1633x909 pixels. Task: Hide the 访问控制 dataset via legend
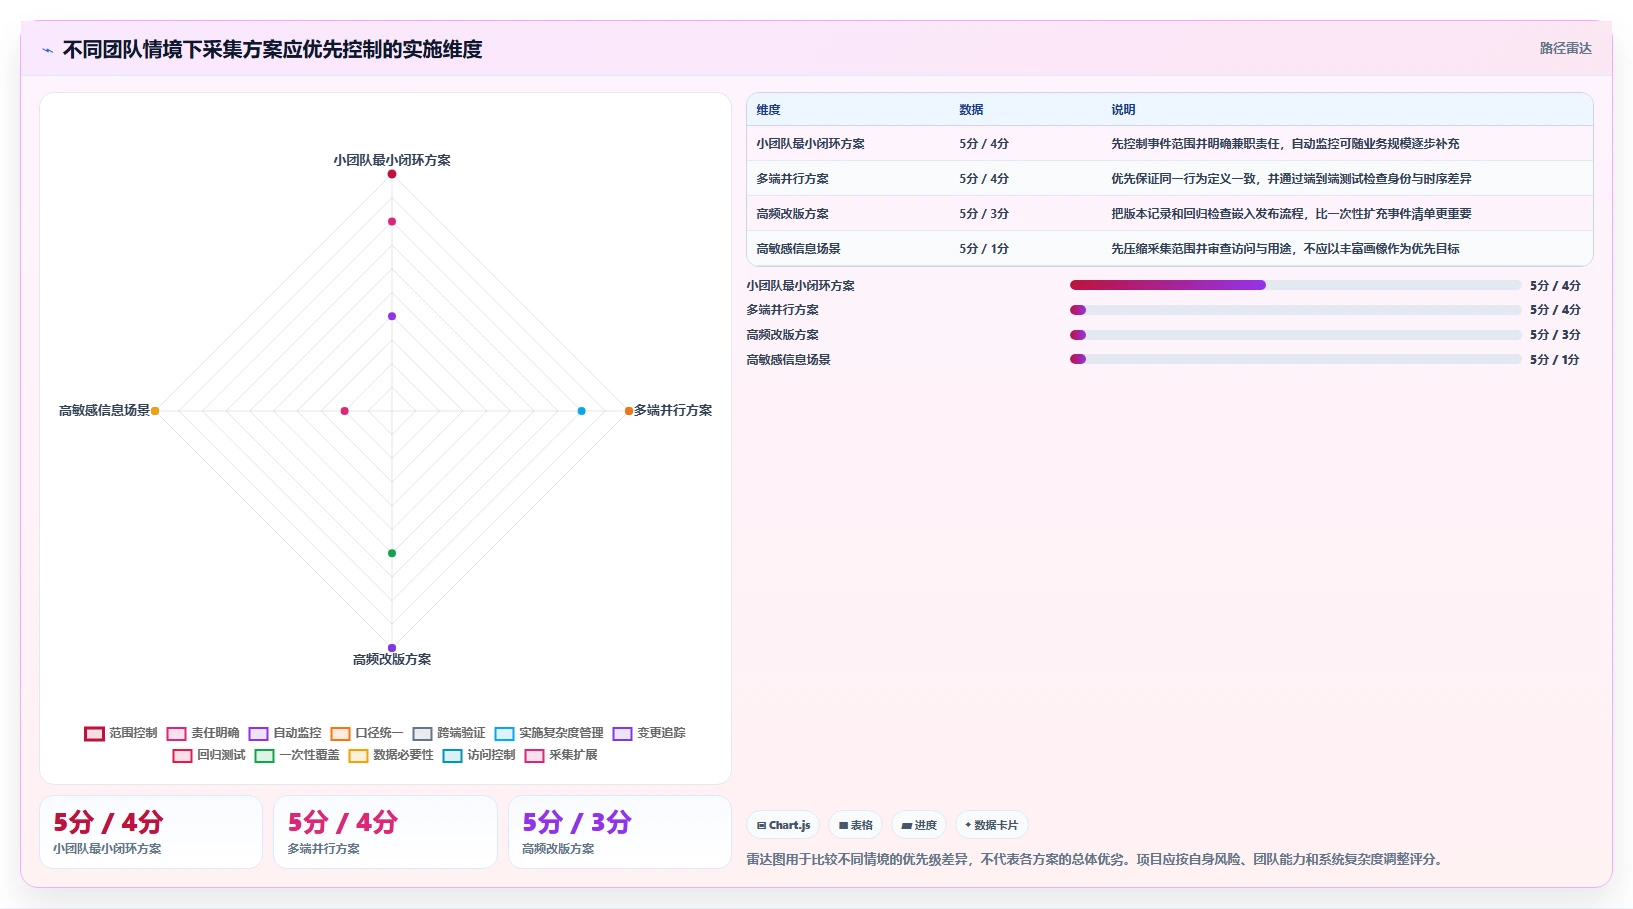[479, 755]
